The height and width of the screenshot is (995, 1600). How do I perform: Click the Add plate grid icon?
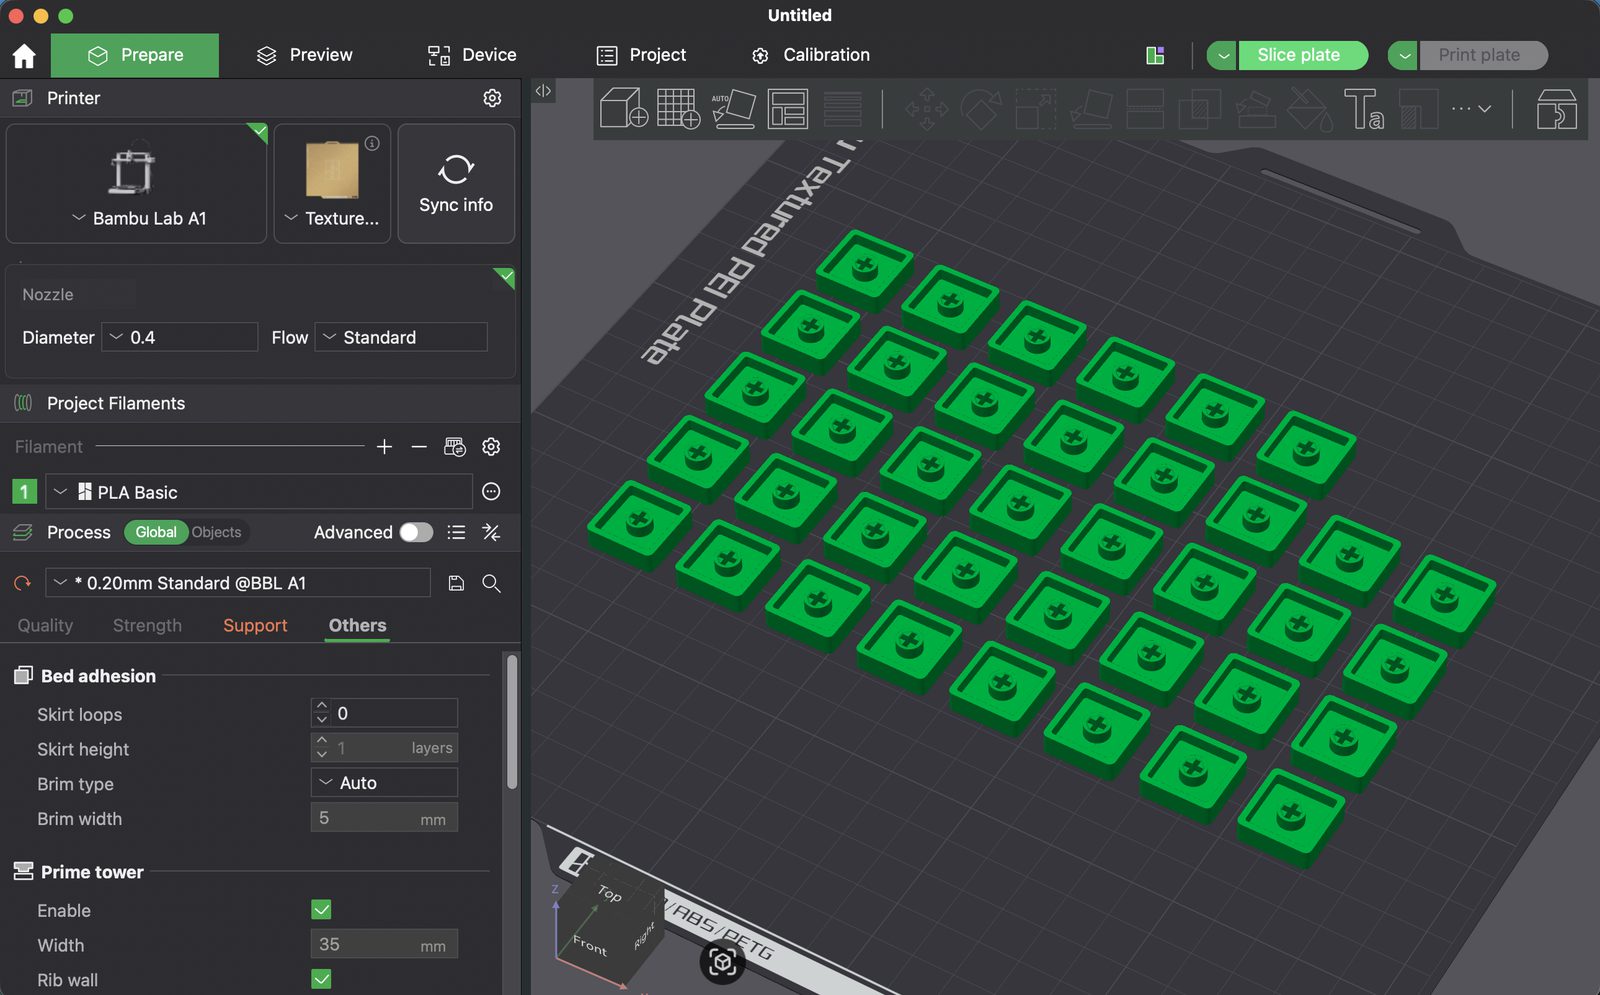point(677,108)
